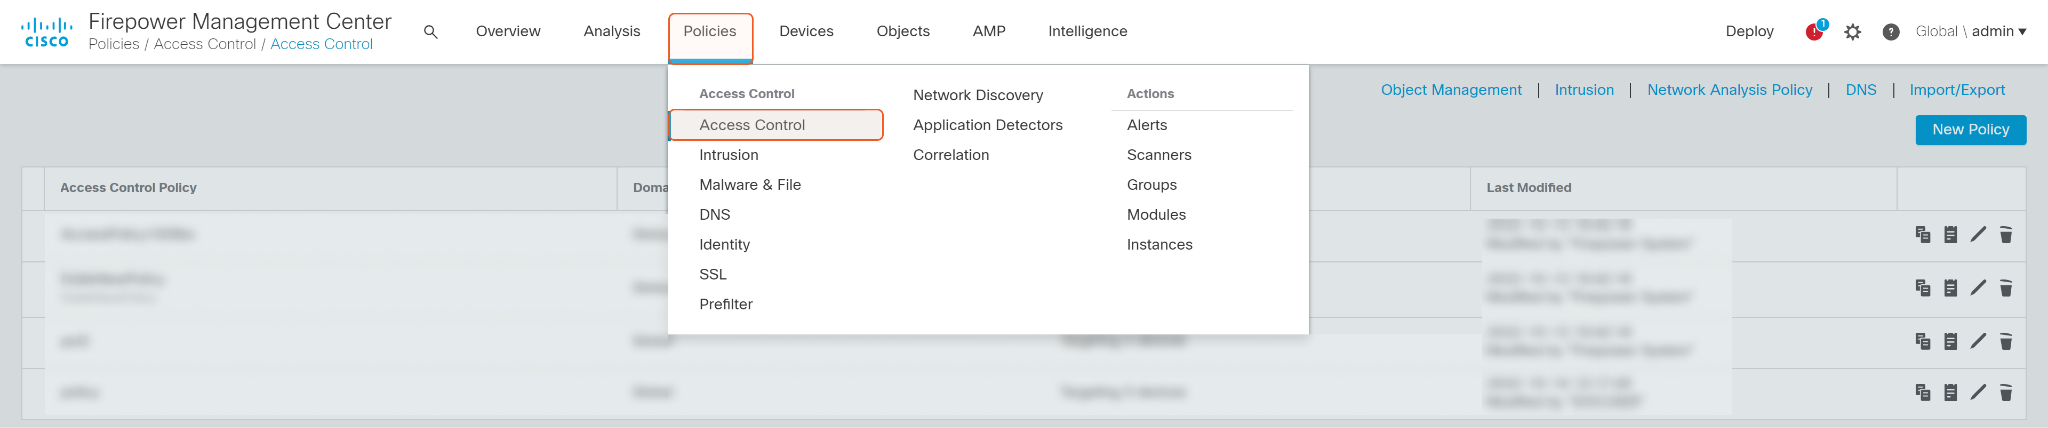
Task: Click the edit pencil in third policy row
Action: point(1978,341)
